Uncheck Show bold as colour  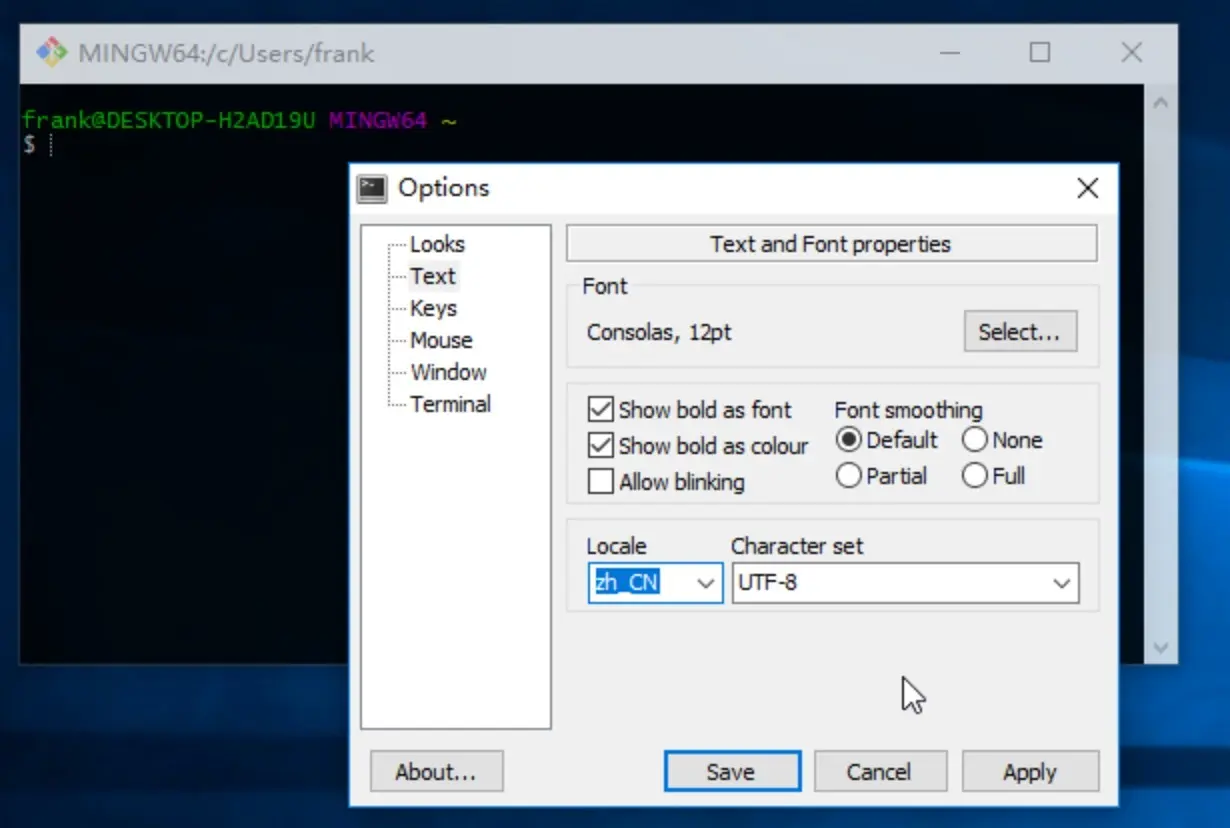[x=601, y=446]
